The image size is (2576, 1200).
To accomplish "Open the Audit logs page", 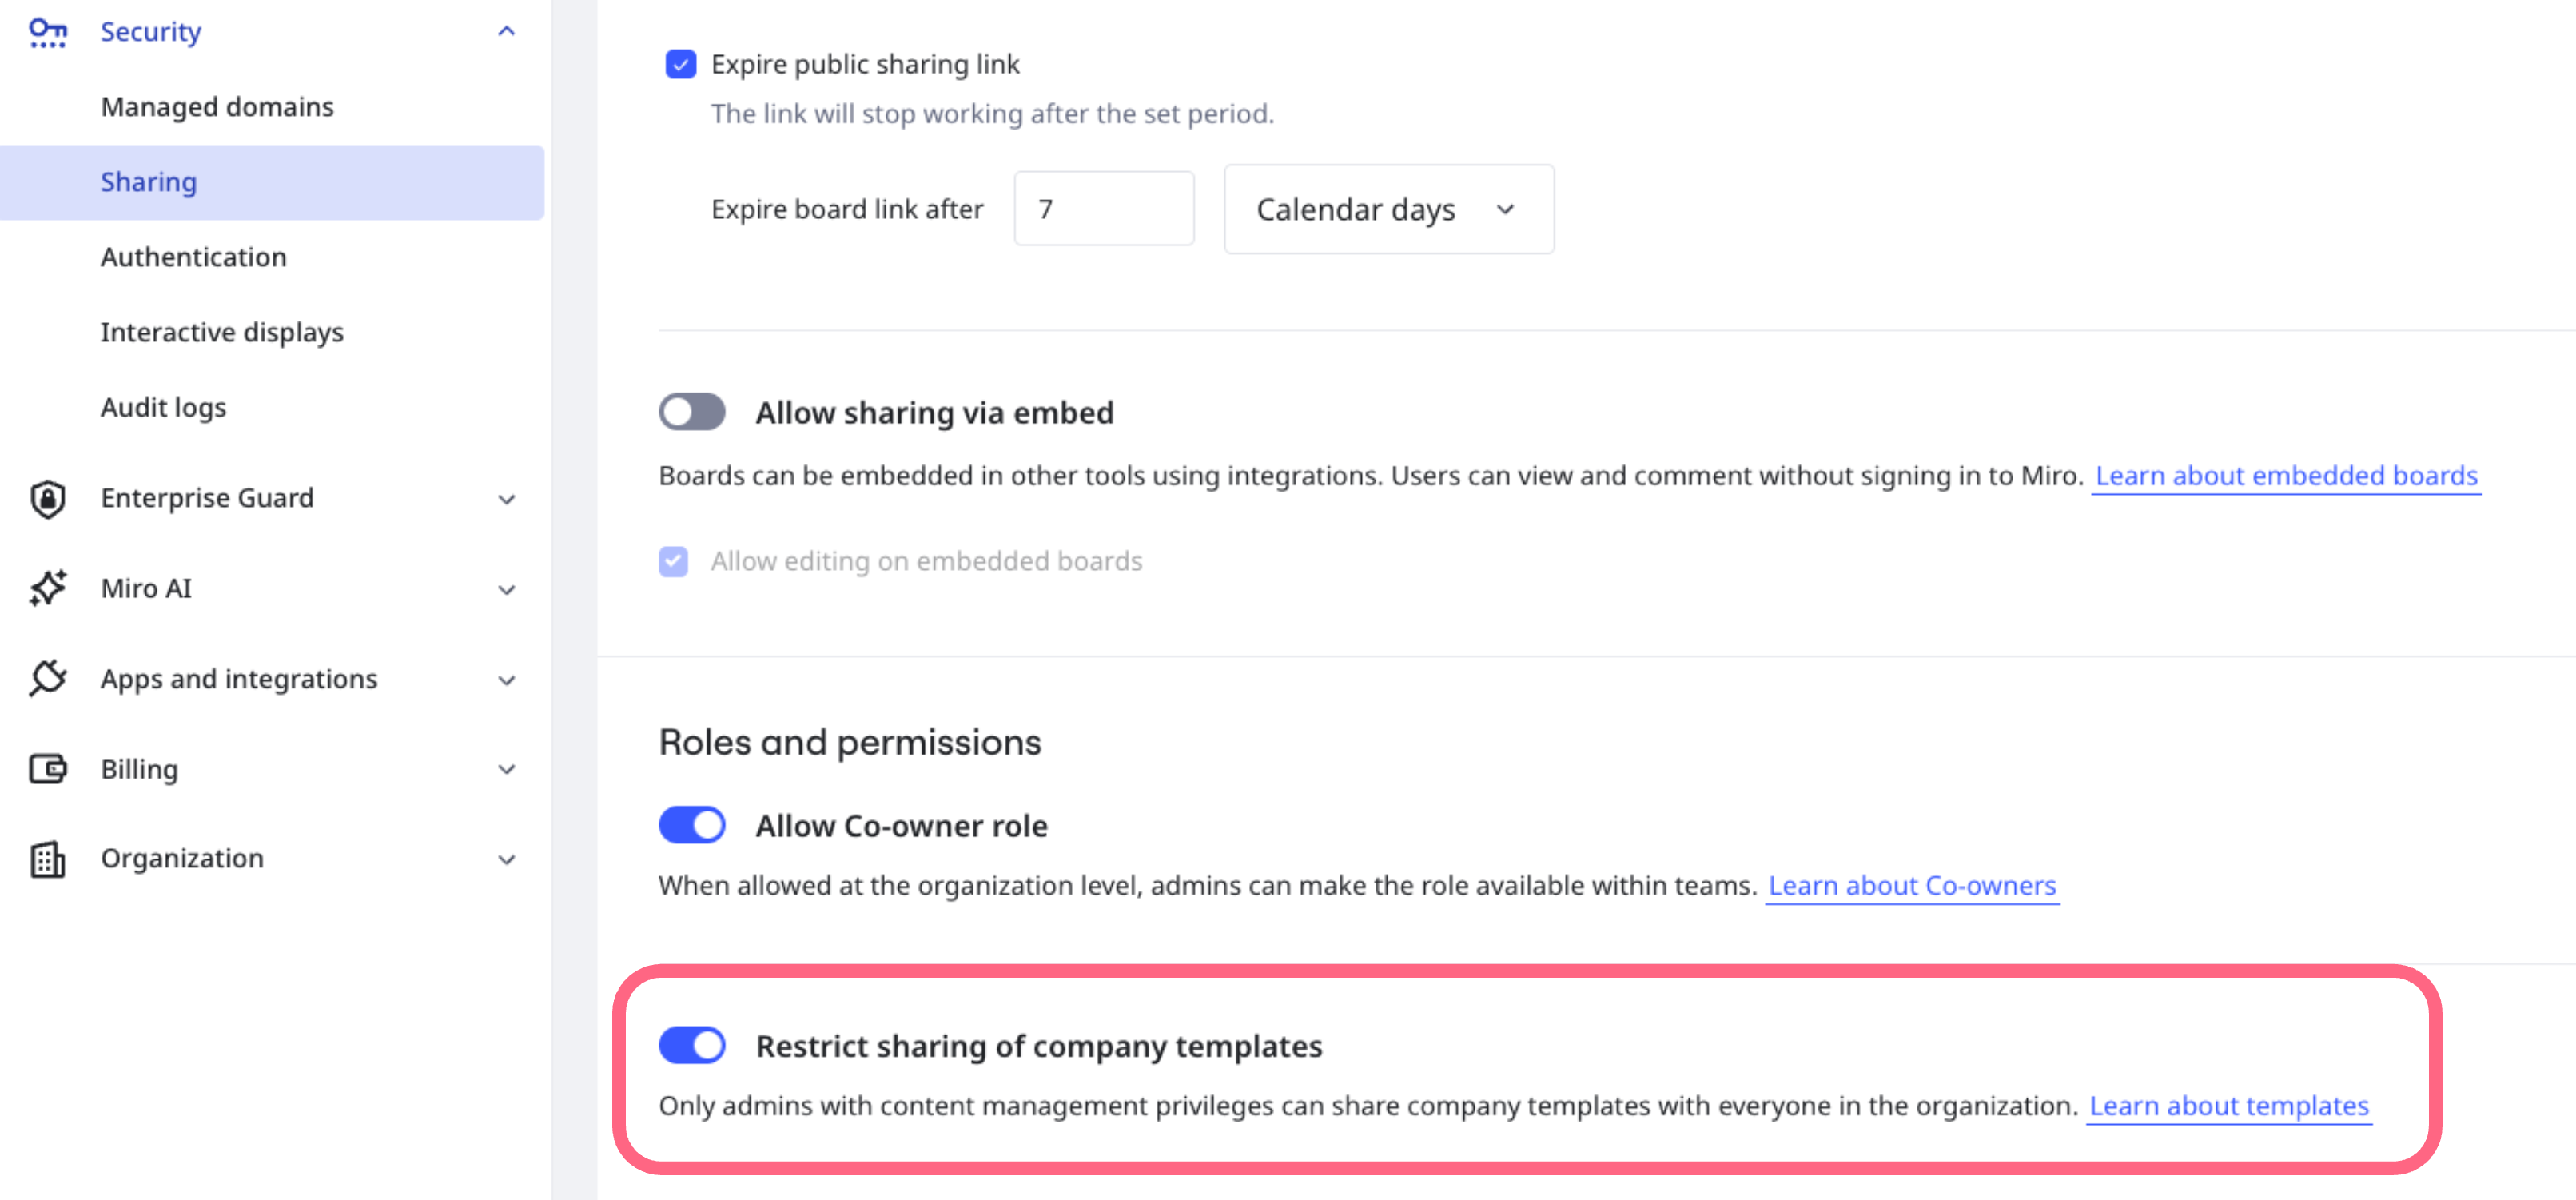I will [x=163, y=407].
